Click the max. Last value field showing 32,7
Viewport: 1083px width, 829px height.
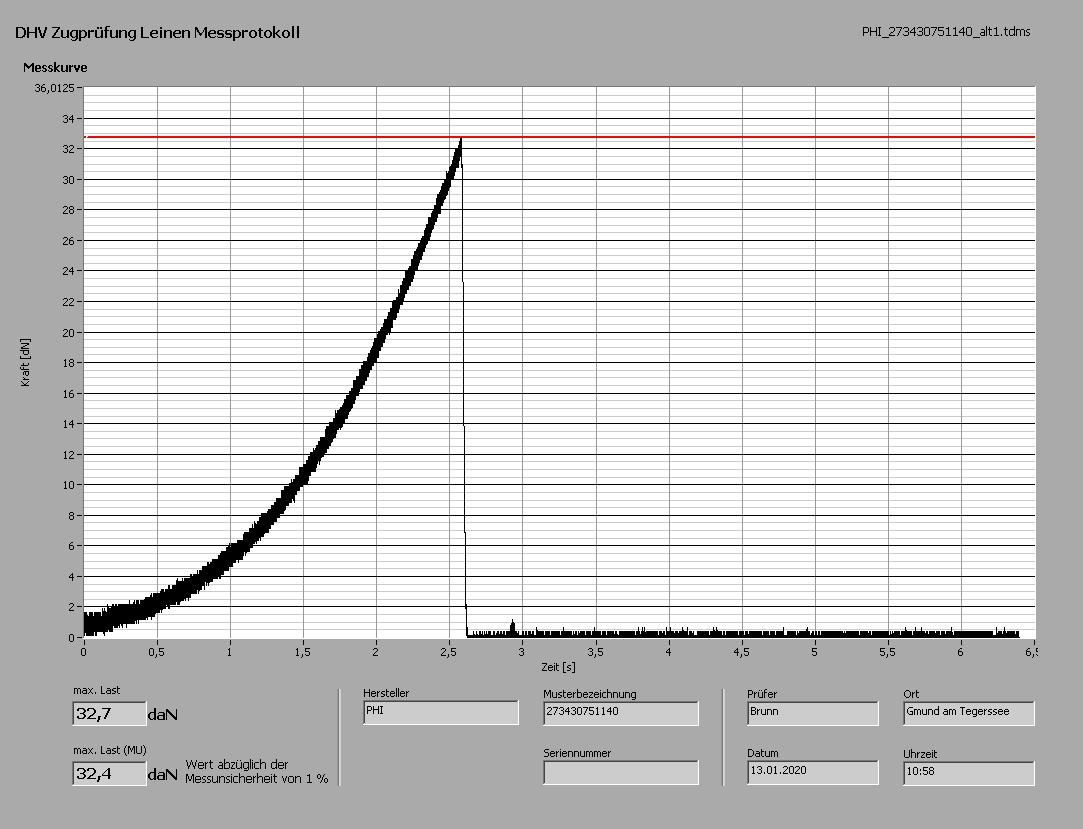click(x=109, y=713)
